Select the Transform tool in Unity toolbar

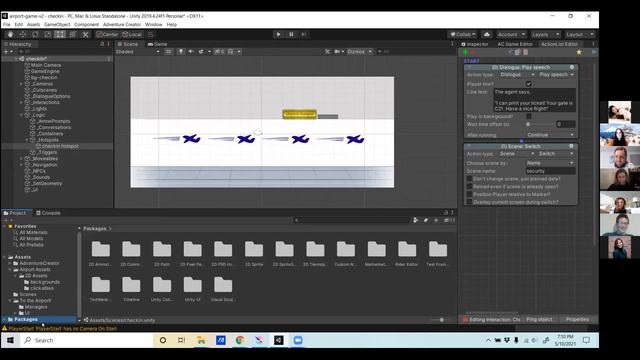point(73,35)
